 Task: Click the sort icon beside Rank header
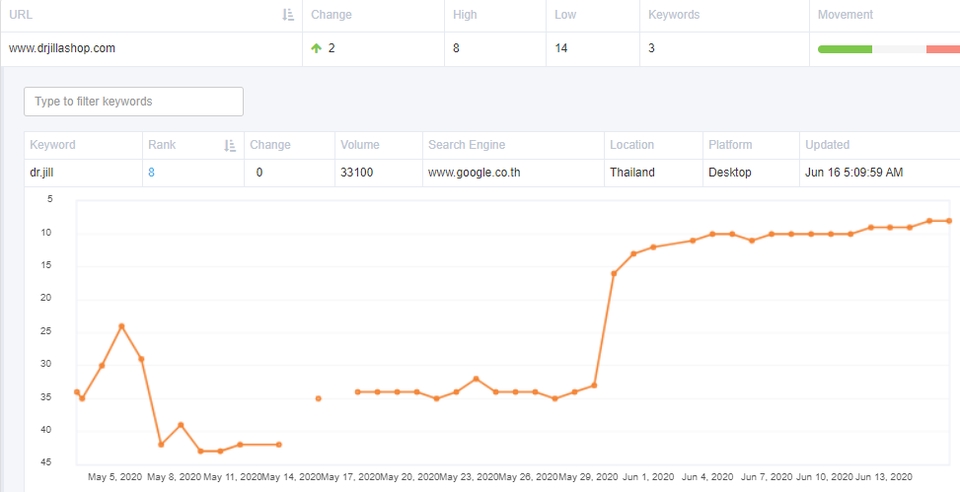pos(231,145)
